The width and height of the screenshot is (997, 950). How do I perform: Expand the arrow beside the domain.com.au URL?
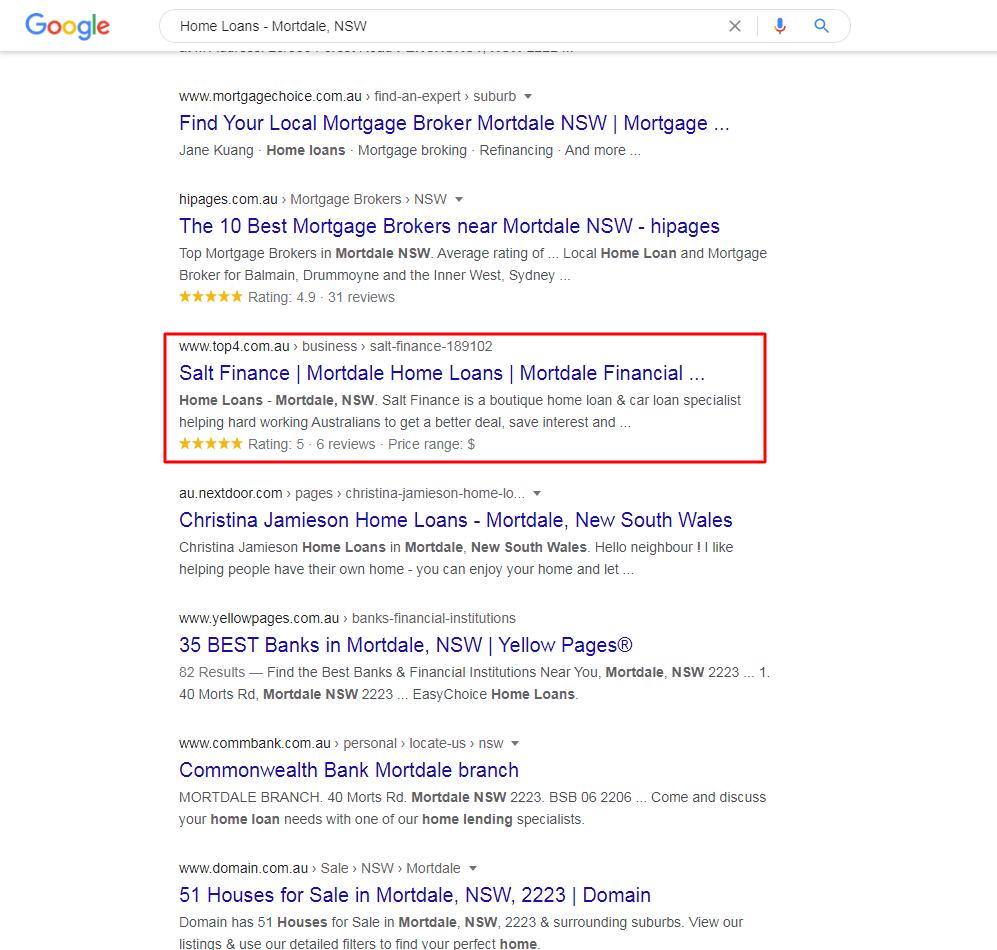point(472,869)
